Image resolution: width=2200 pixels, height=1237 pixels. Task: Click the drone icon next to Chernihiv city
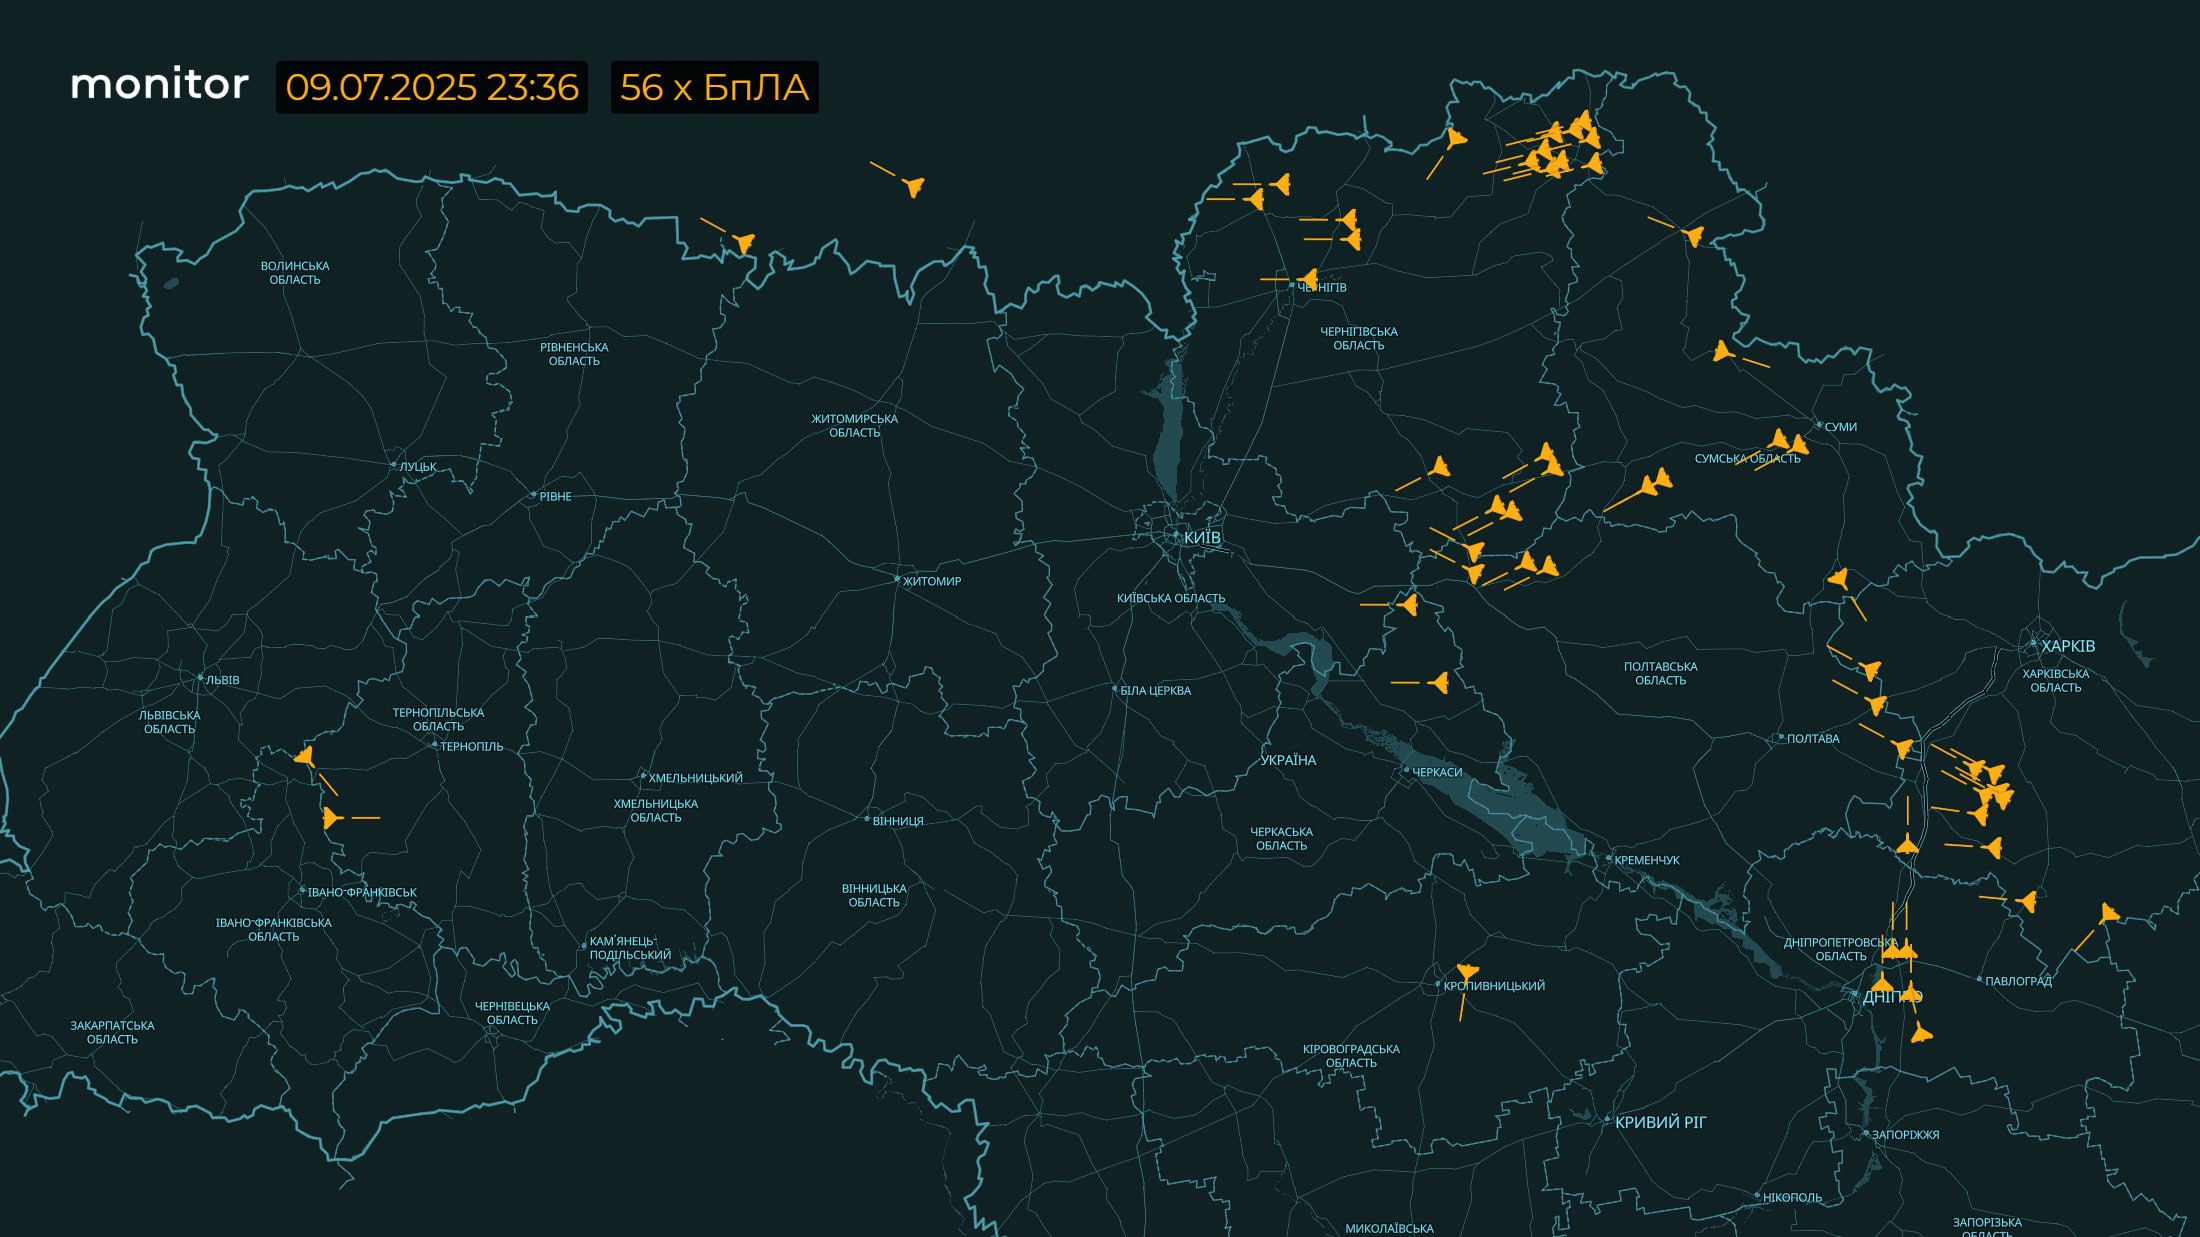1308,279
